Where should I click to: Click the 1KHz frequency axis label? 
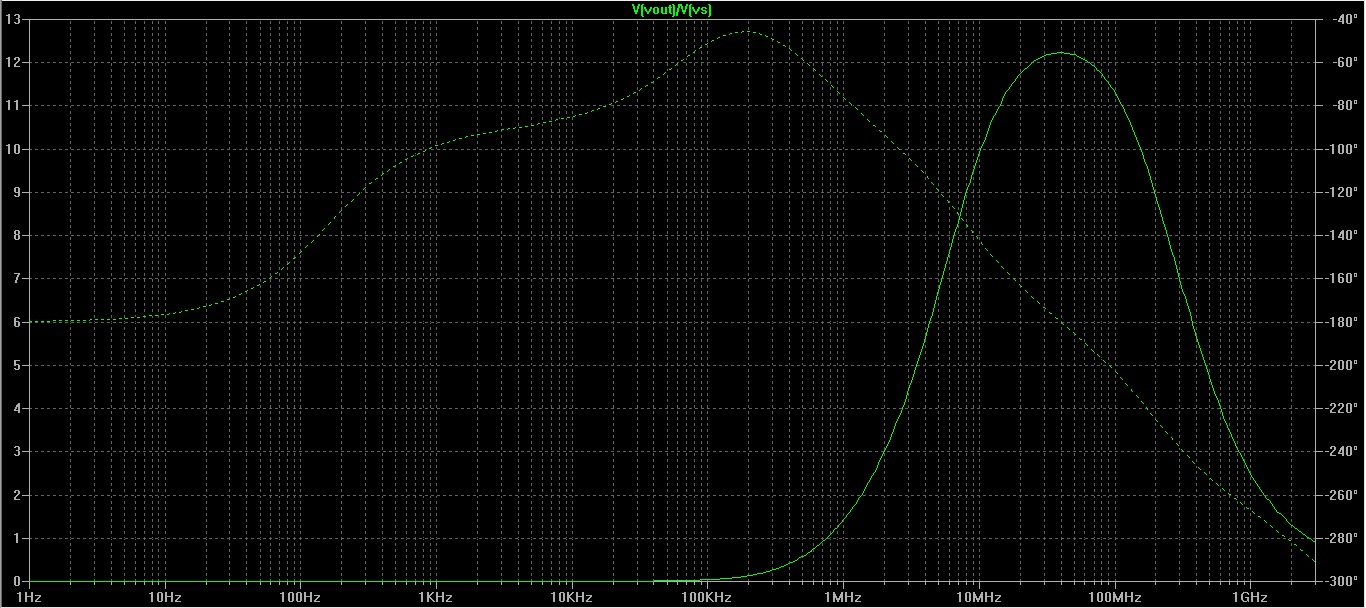coord(435,596)
